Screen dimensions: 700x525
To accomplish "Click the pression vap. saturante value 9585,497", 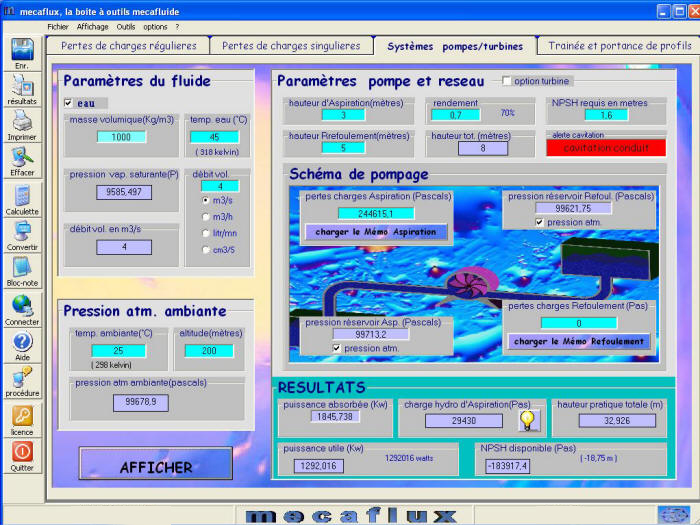I will click(x=124, y=192).
